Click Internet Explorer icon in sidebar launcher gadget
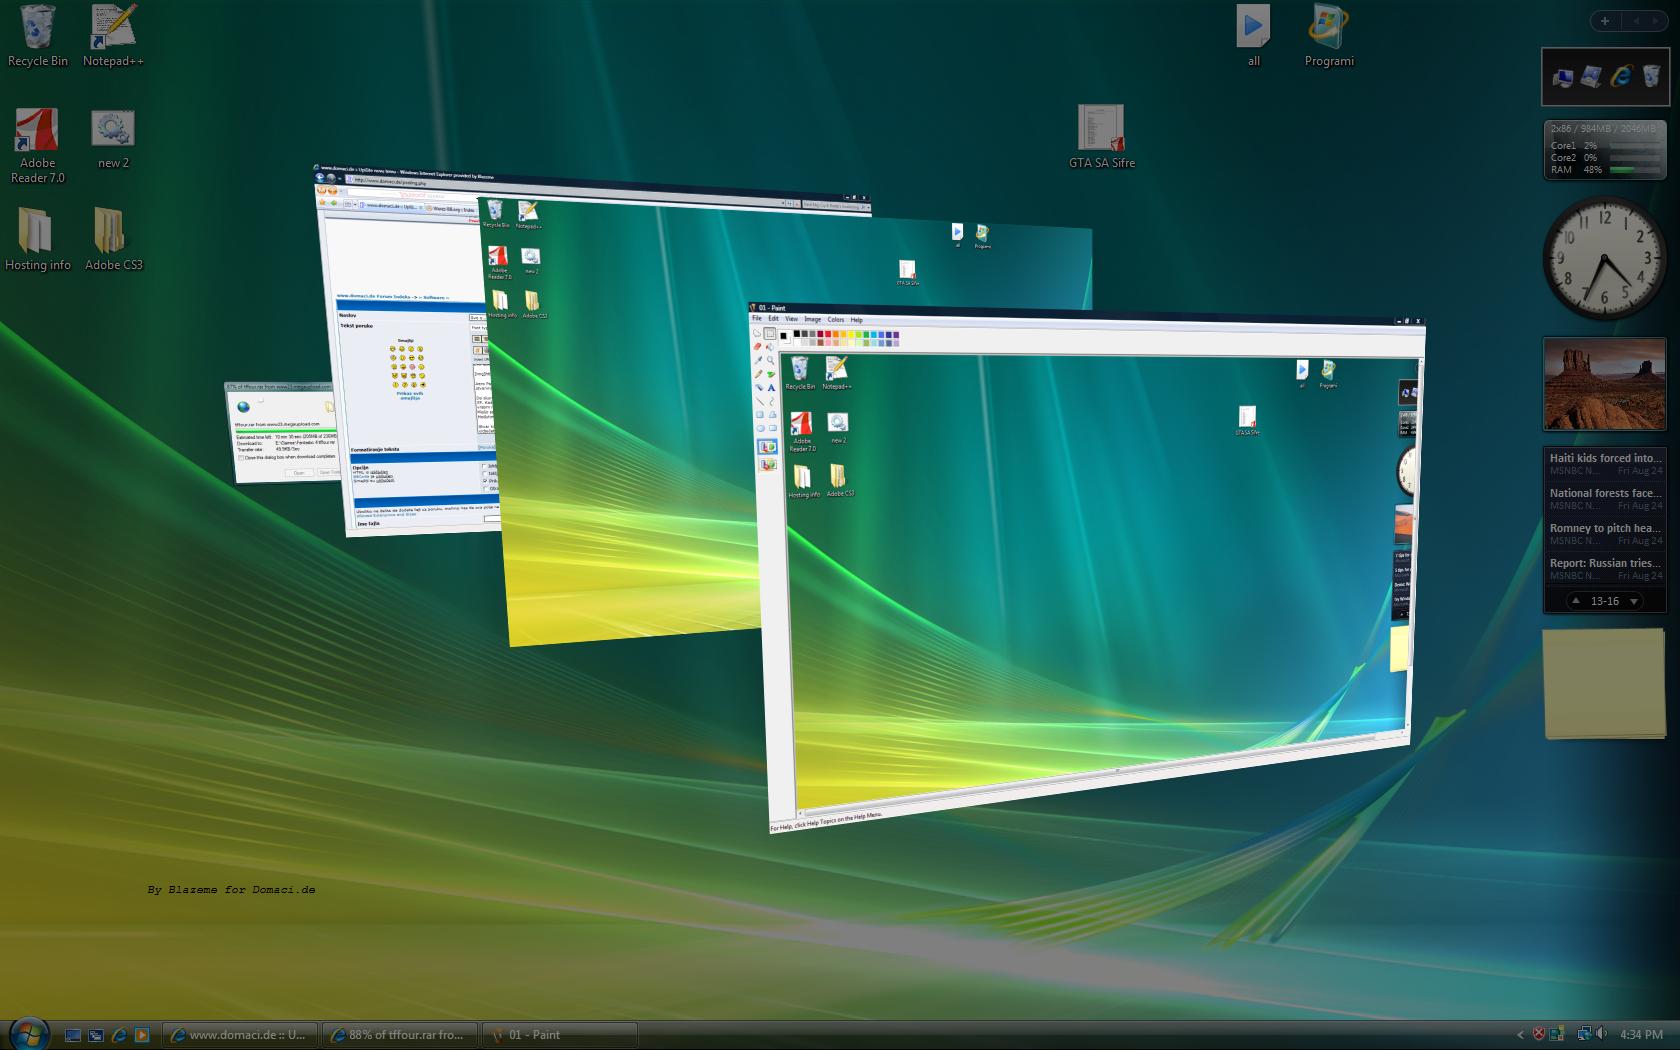Viewport: 1680px width, 1050px height. (x=1621, y=75)
